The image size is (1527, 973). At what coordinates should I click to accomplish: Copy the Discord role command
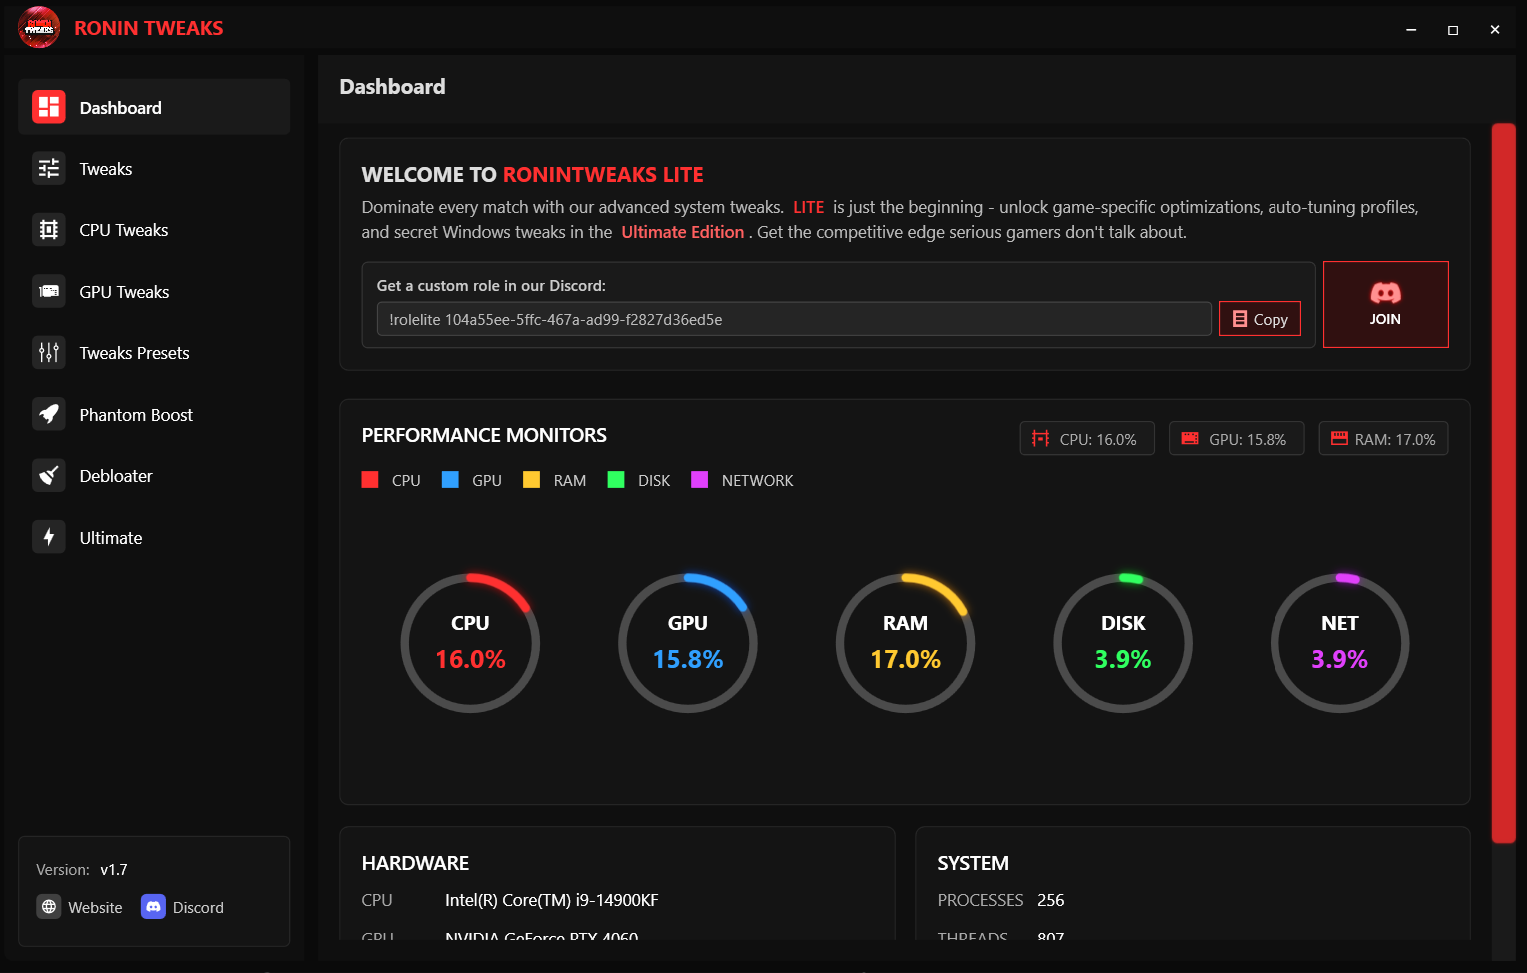click(1260, 319)
